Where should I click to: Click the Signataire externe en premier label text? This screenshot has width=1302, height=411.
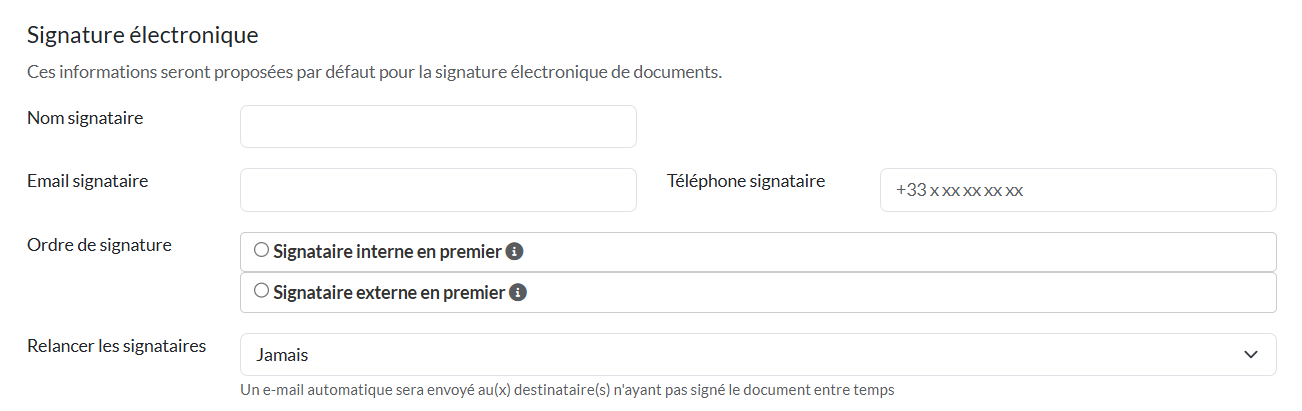tap(389, 293)
